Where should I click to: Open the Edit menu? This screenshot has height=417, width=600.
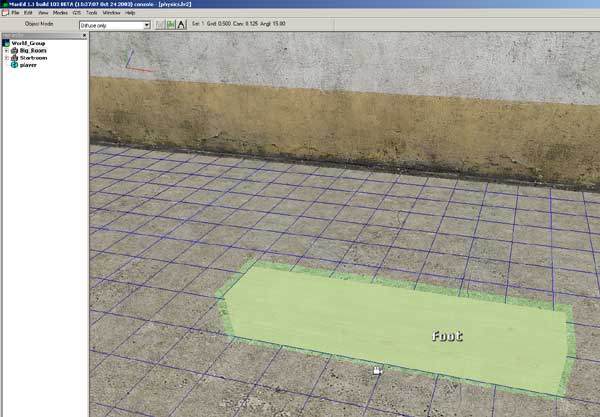(x=28, y=13)
